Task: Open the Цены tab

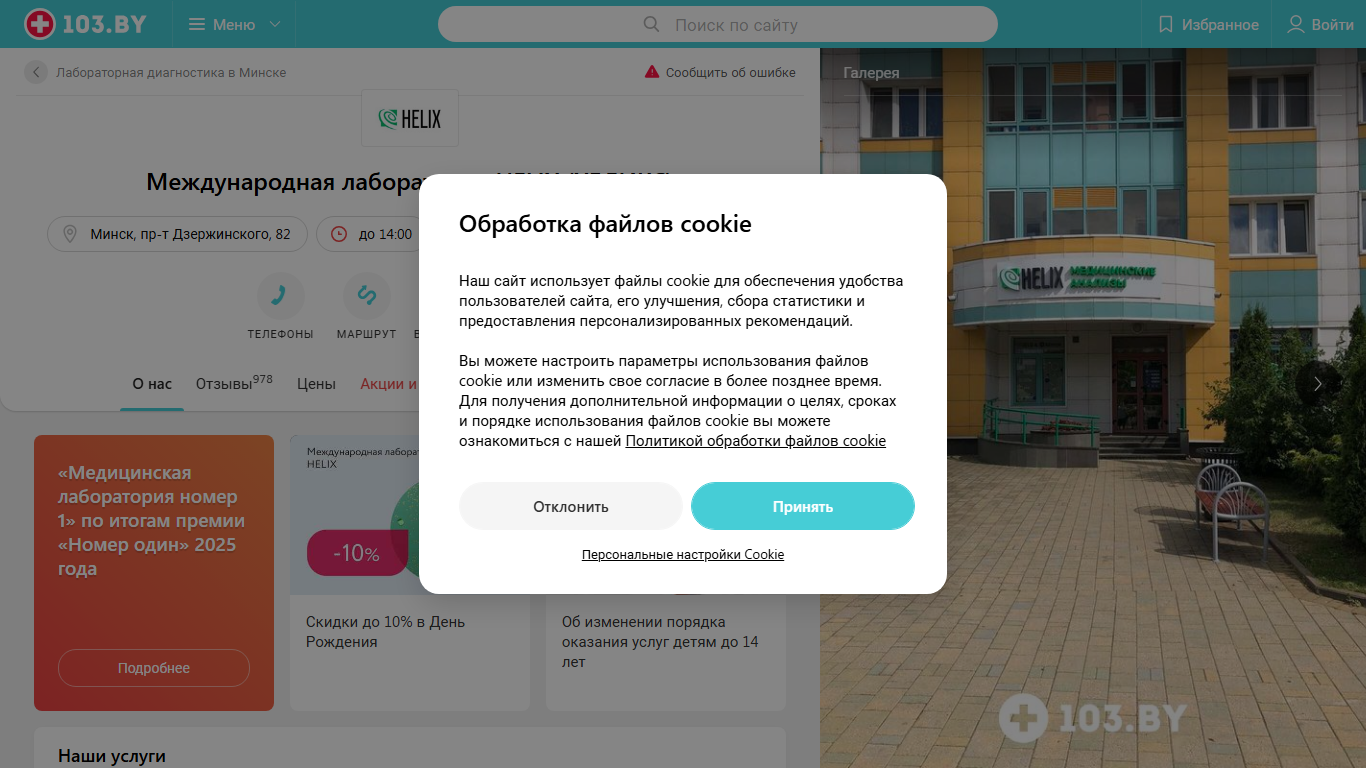Action: [x=316, y=383]
